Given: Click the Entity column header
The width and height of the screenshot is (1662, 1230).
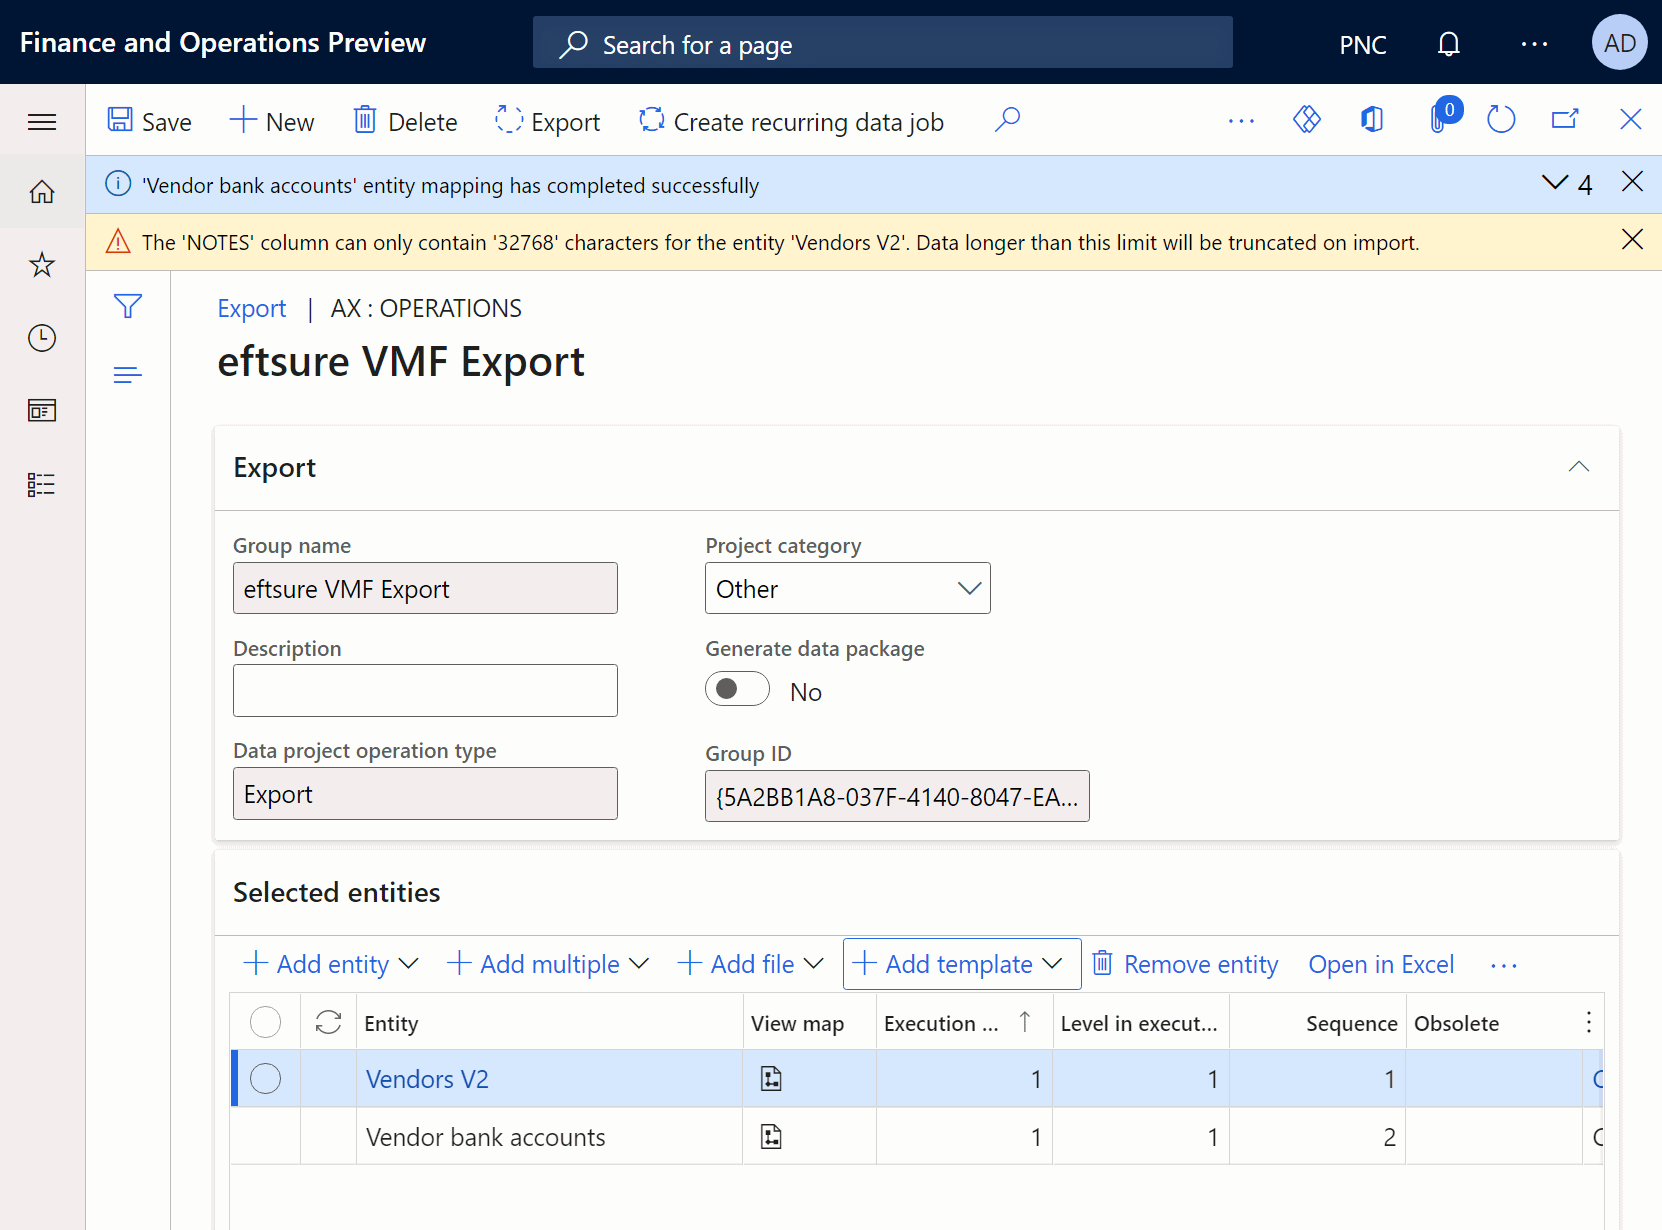Looking at the screenshot, I should coord(549,1023).
